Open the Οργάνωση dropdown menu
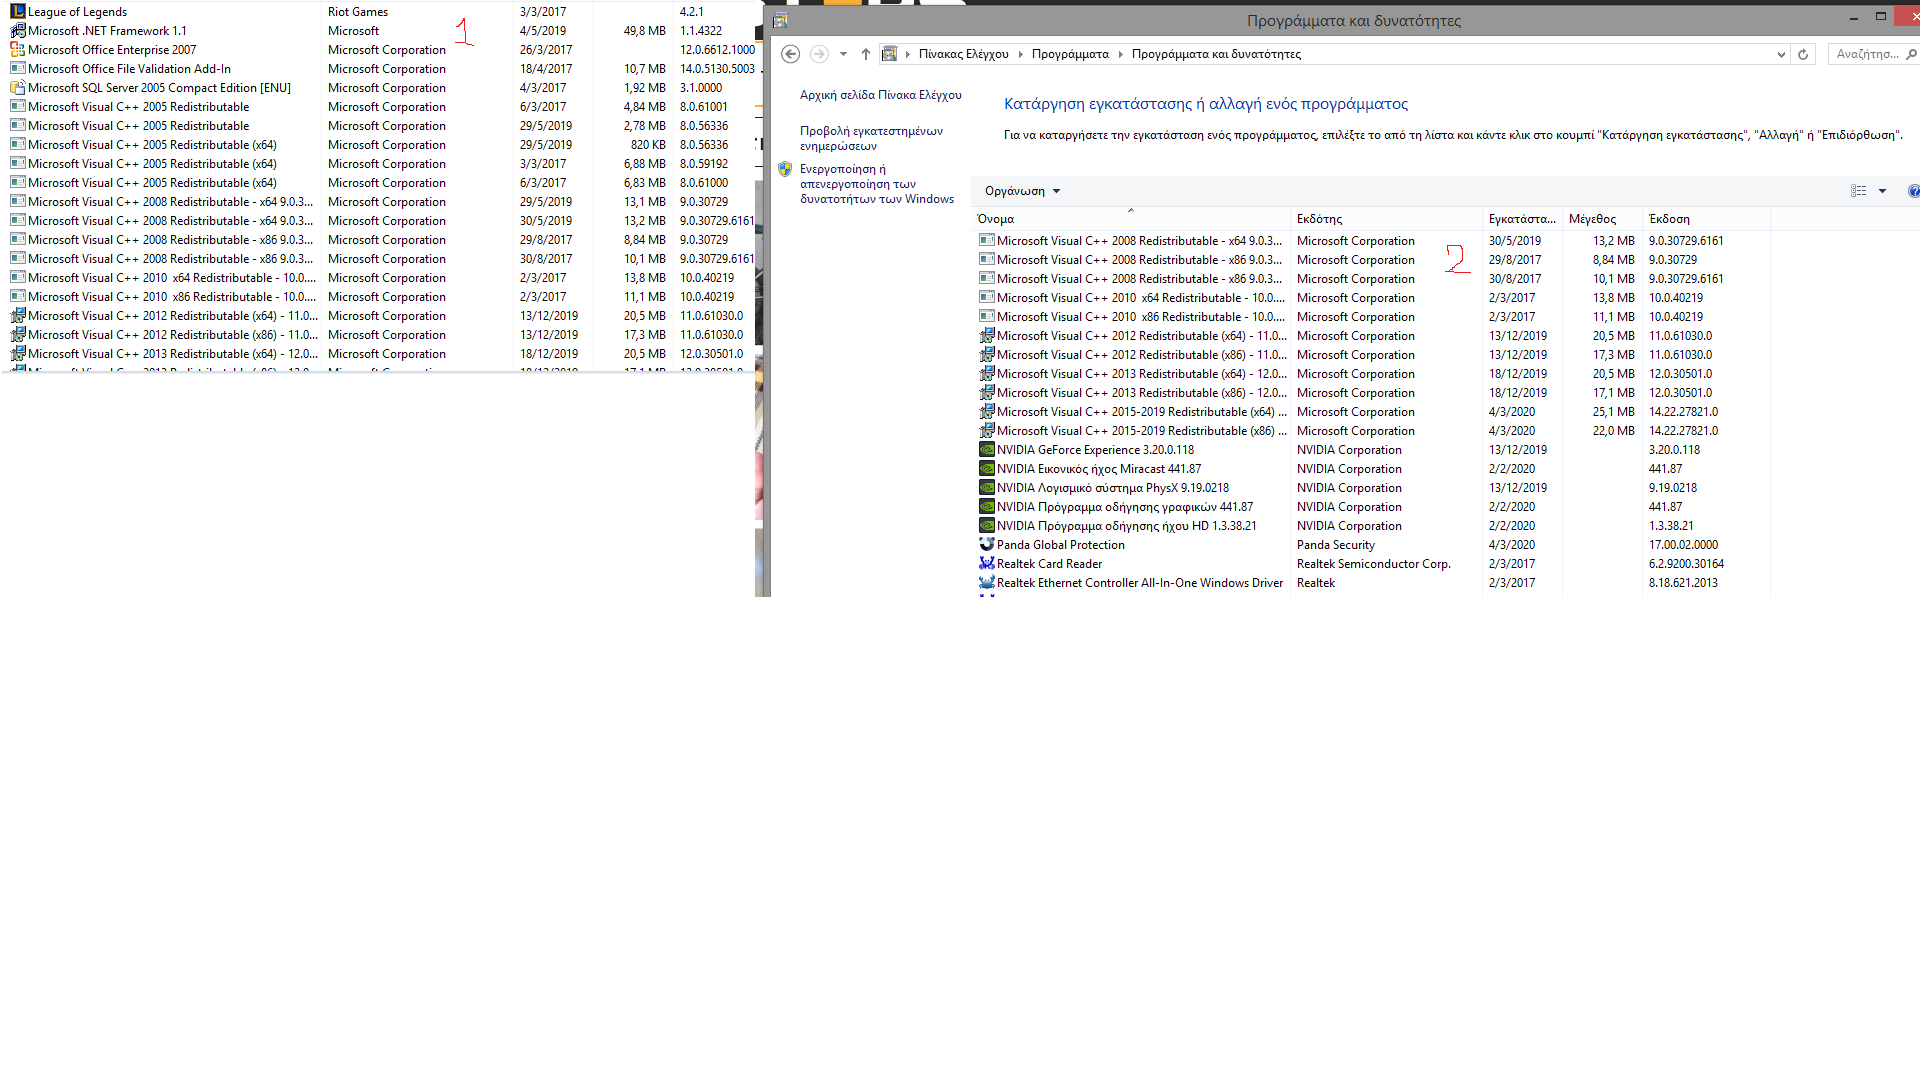This screenshot has height=1080, width=1920. (x=1022, y=191)
